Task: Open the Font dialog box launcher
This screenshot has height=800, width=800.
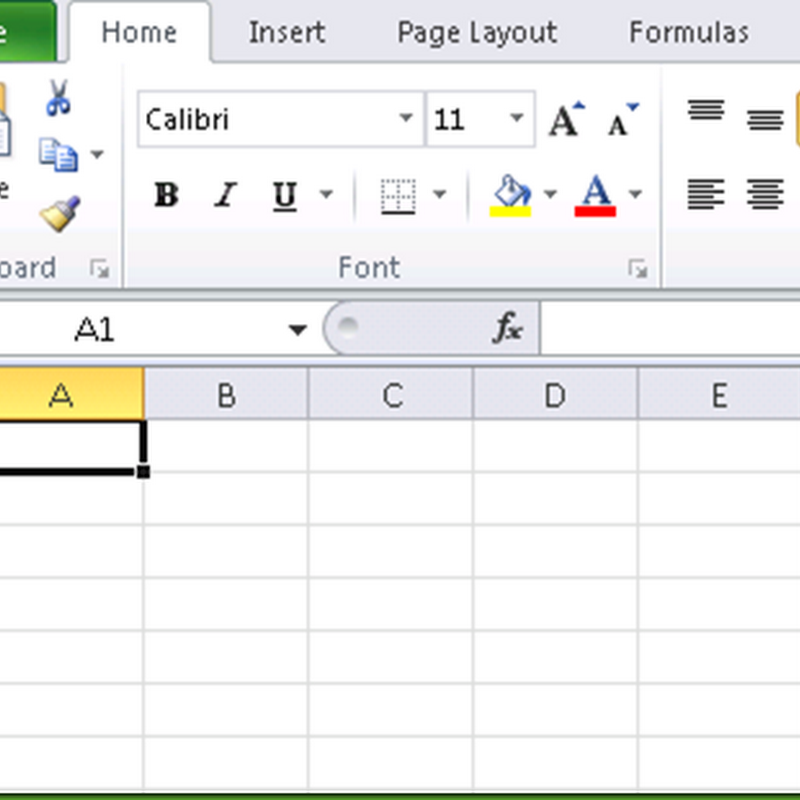Action: 637,268
